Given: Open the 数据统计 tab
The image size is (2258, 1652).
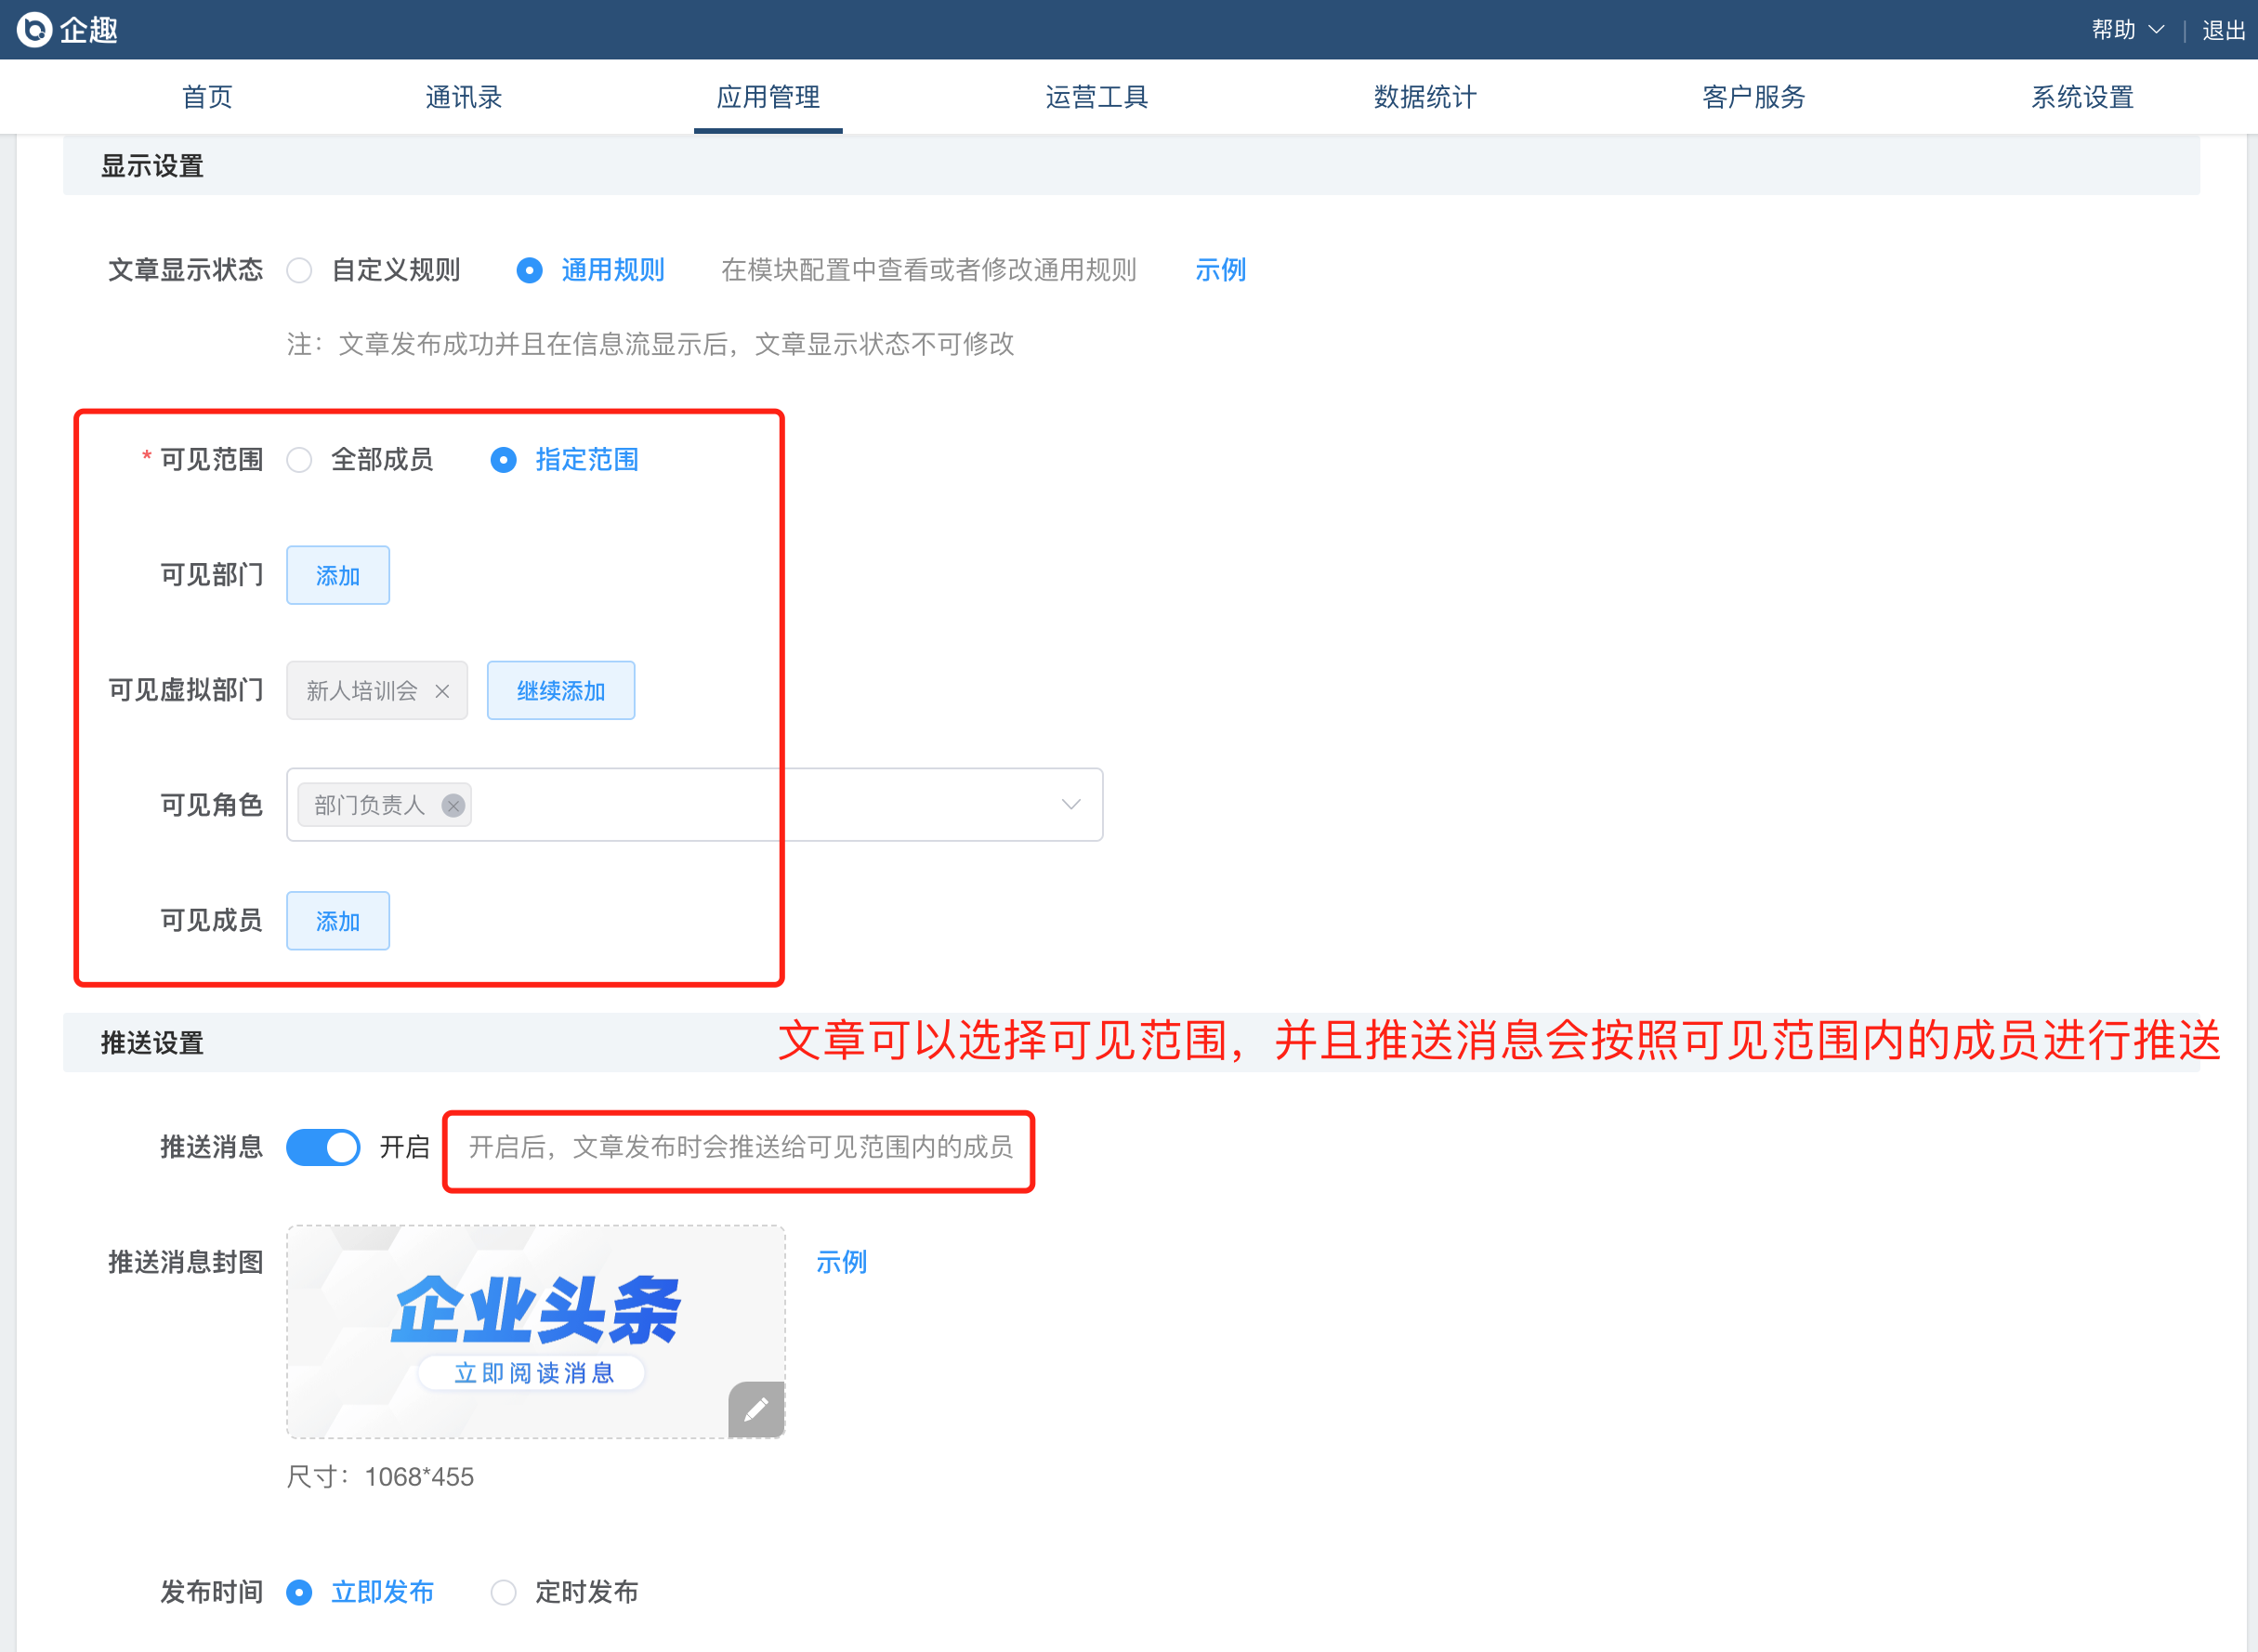Looking at the screenshot, I should point(1424,97).
